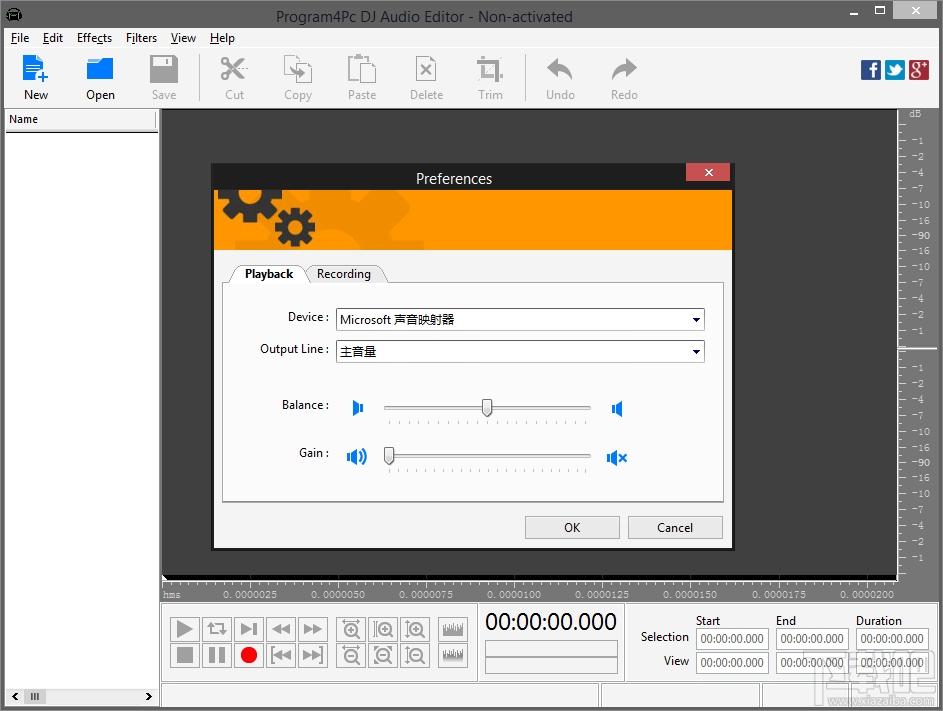Image resolution: width=943 pixels, height=711 pixels.
Task: Click the right speaker icon beside Balance
Action: tap(617, 409)
